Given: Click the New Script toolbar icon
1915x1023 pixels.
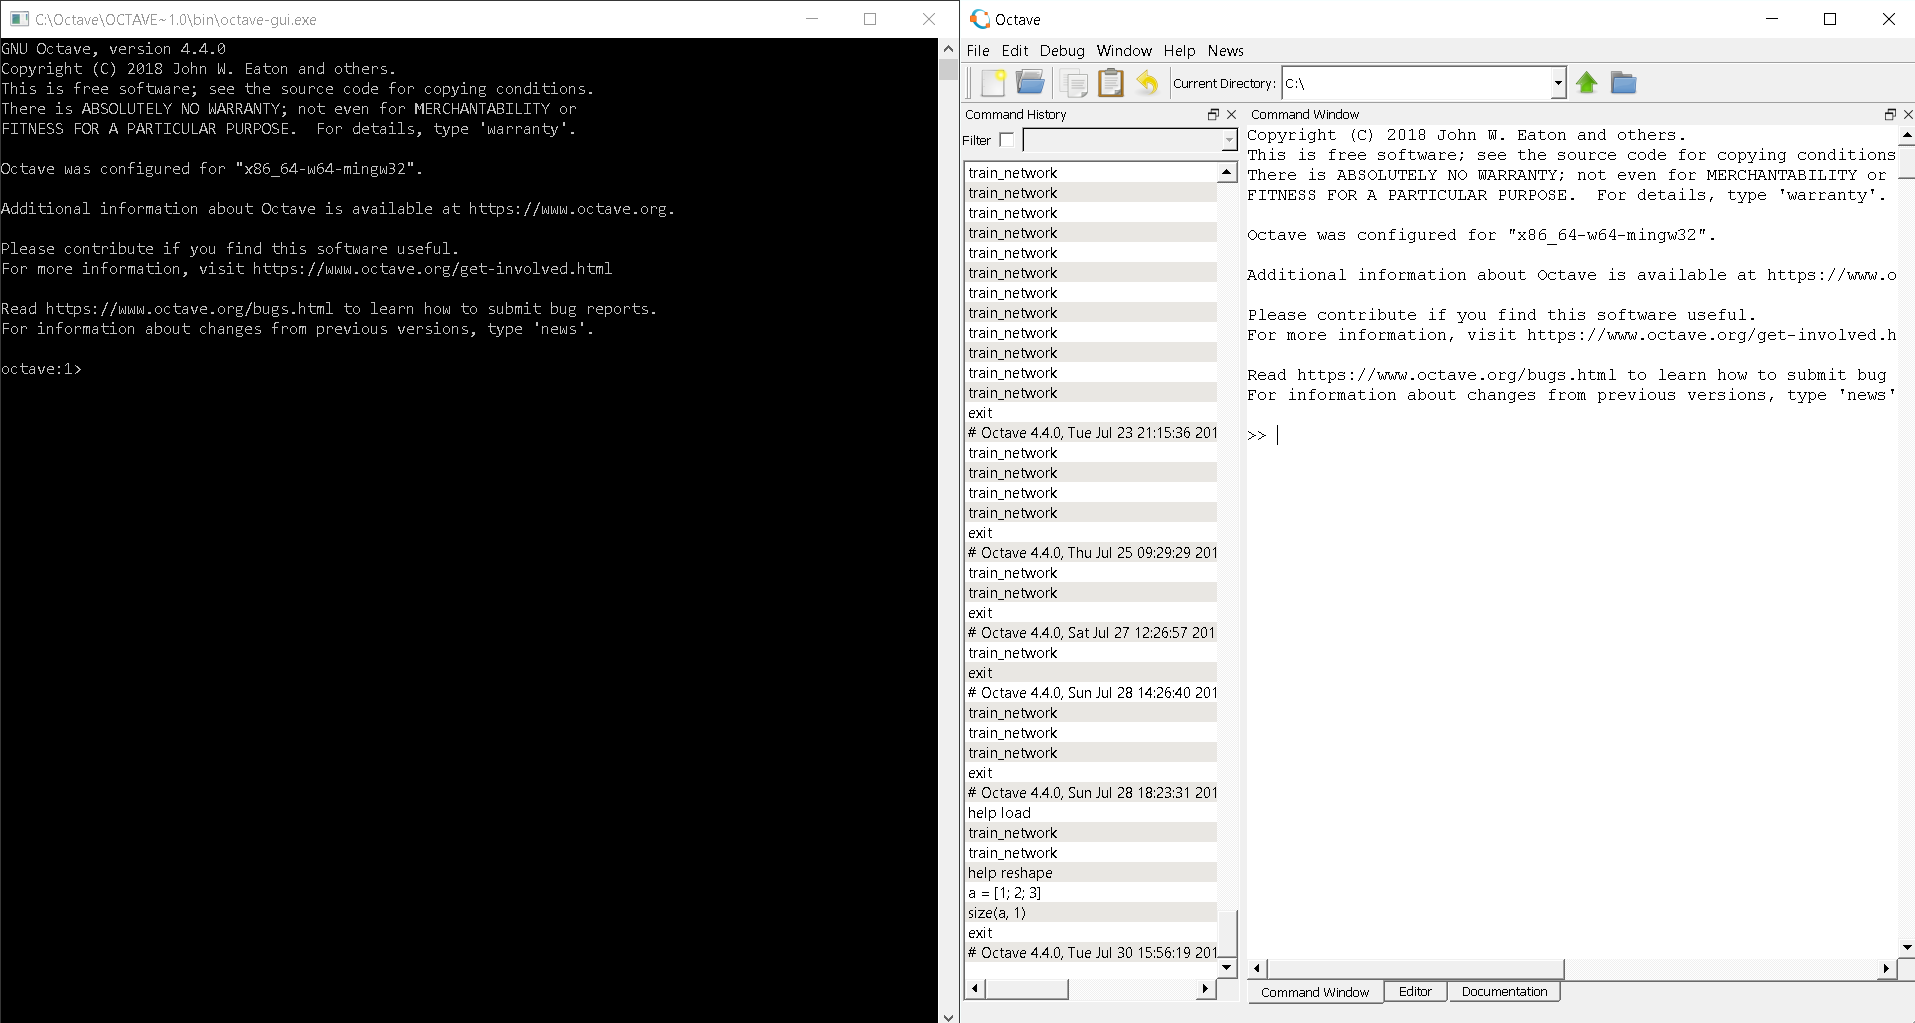Looking at the screenshot, I should click(993, 83).
